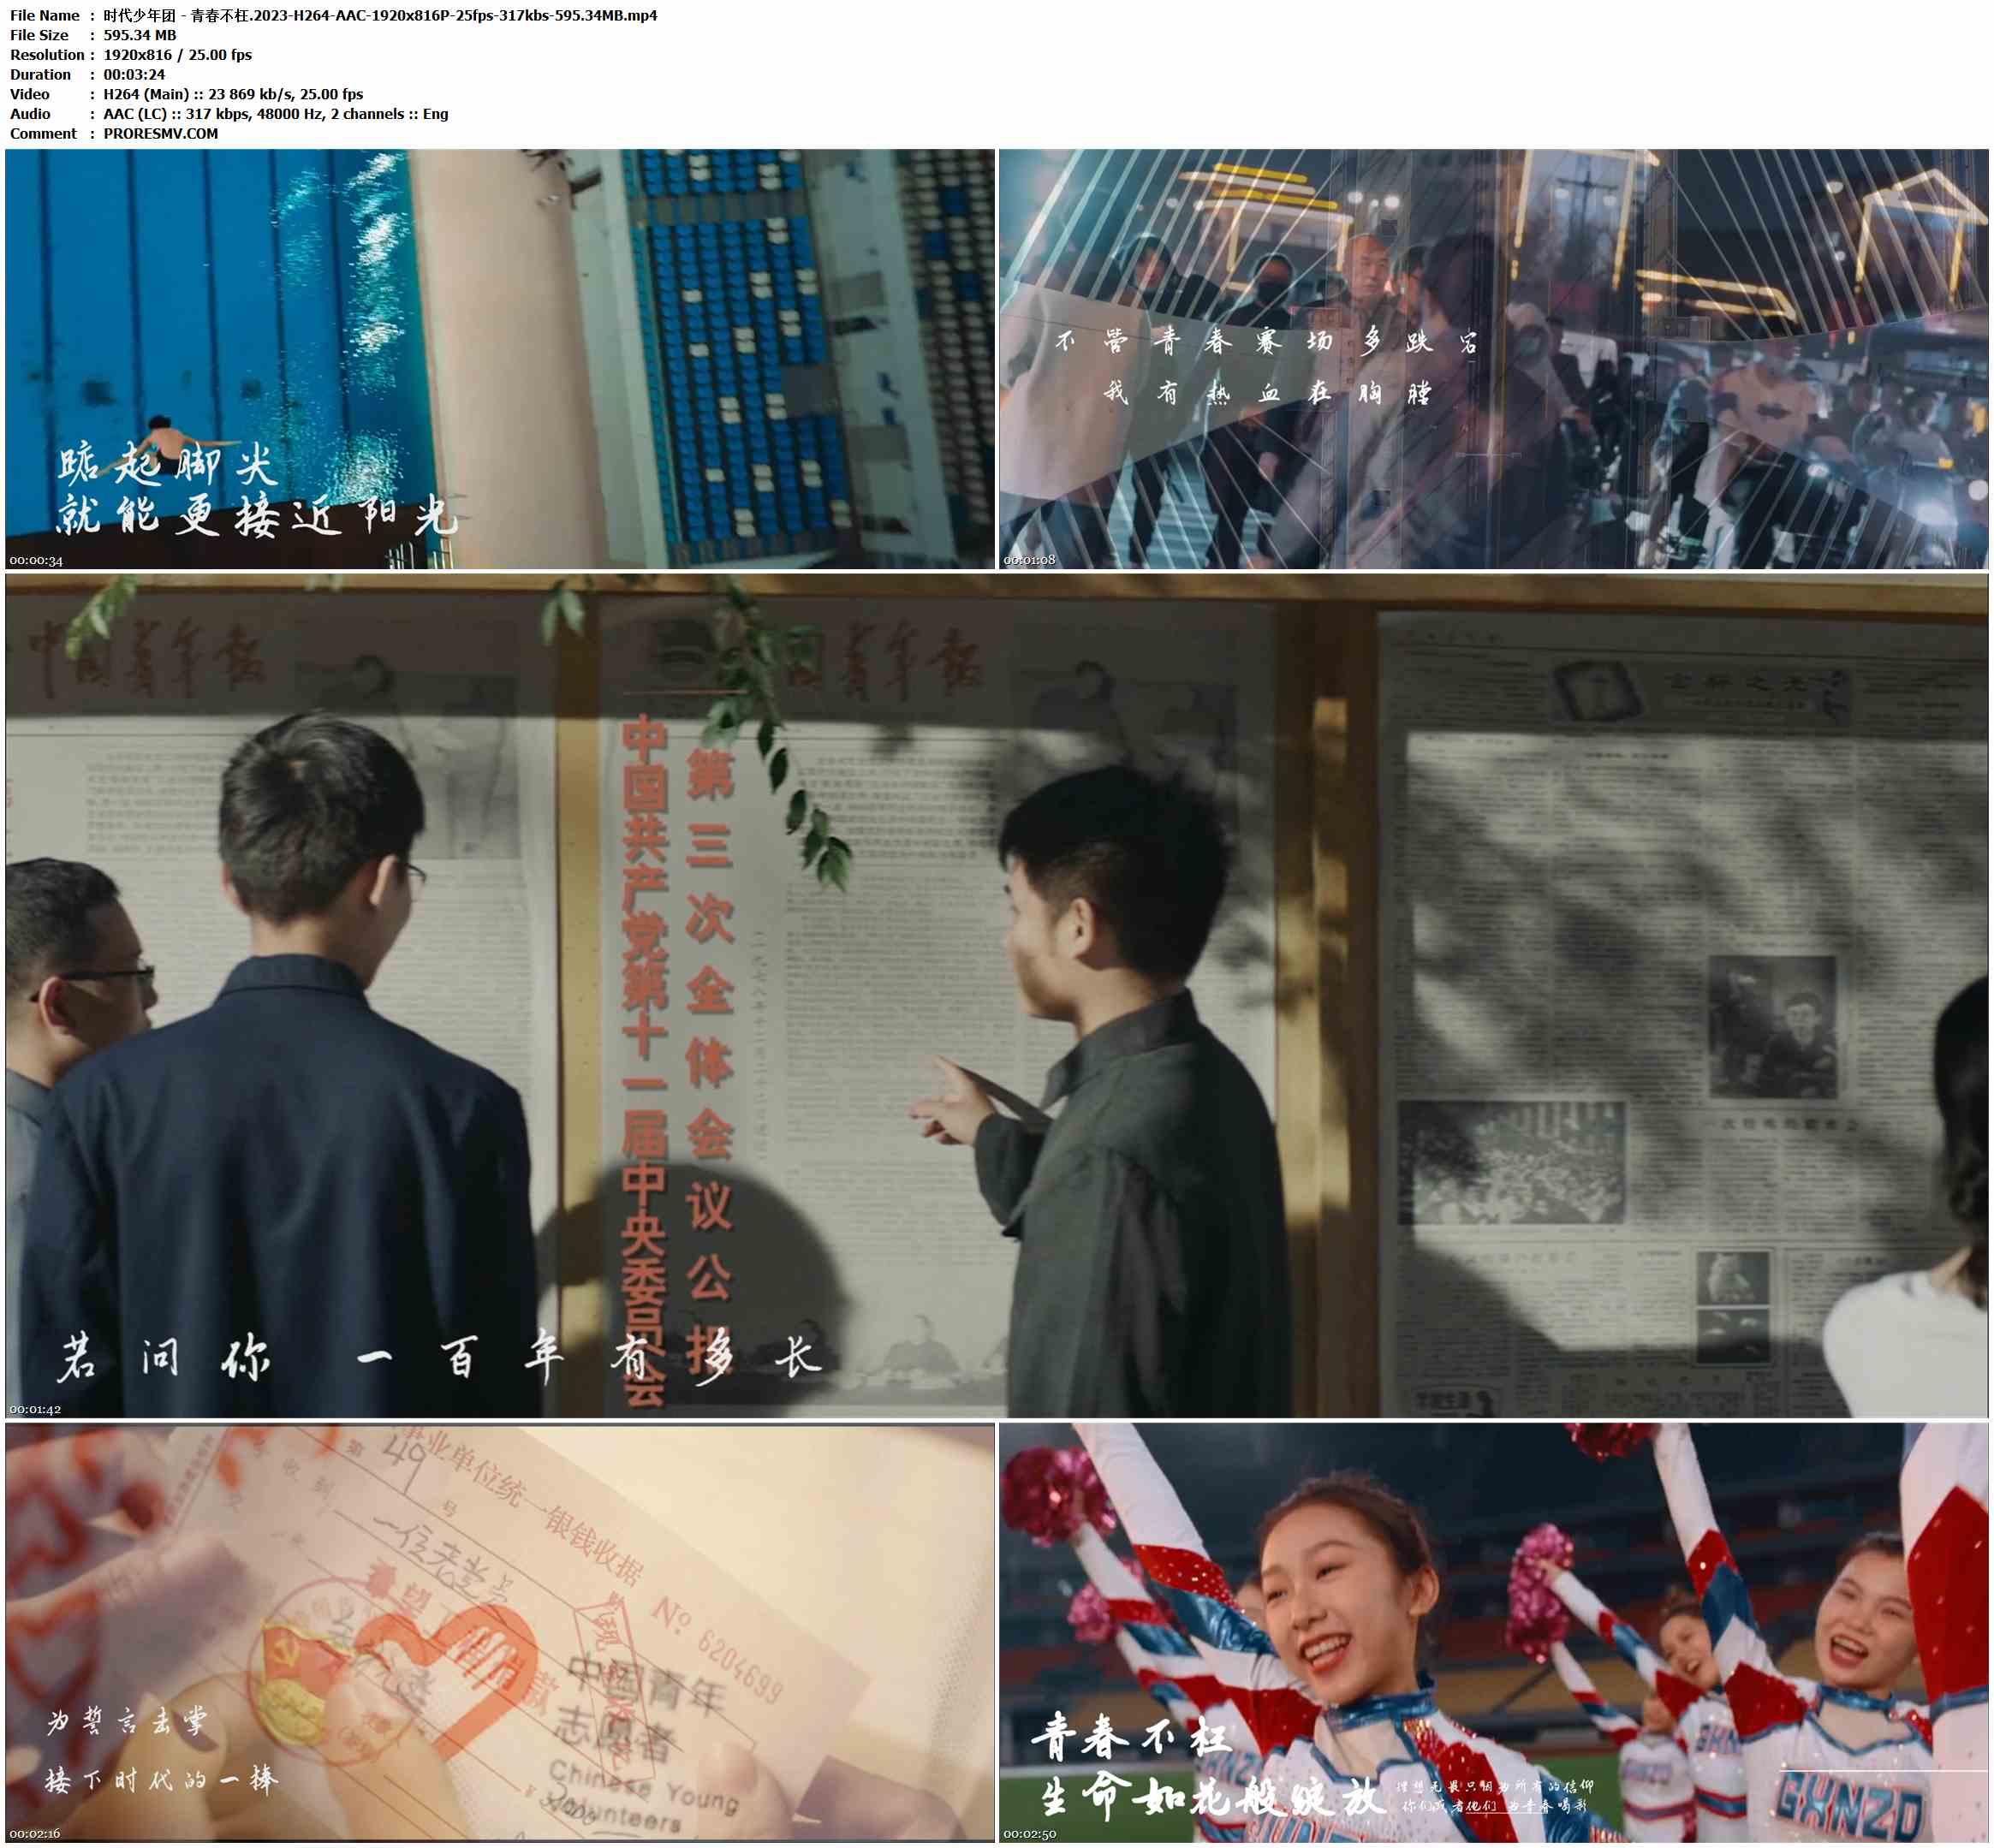Click the thumbnail at timestamp 00:00:34
Image resolution: width=1994 pixels, height=1848 pixels.
[x=500, y=359]
